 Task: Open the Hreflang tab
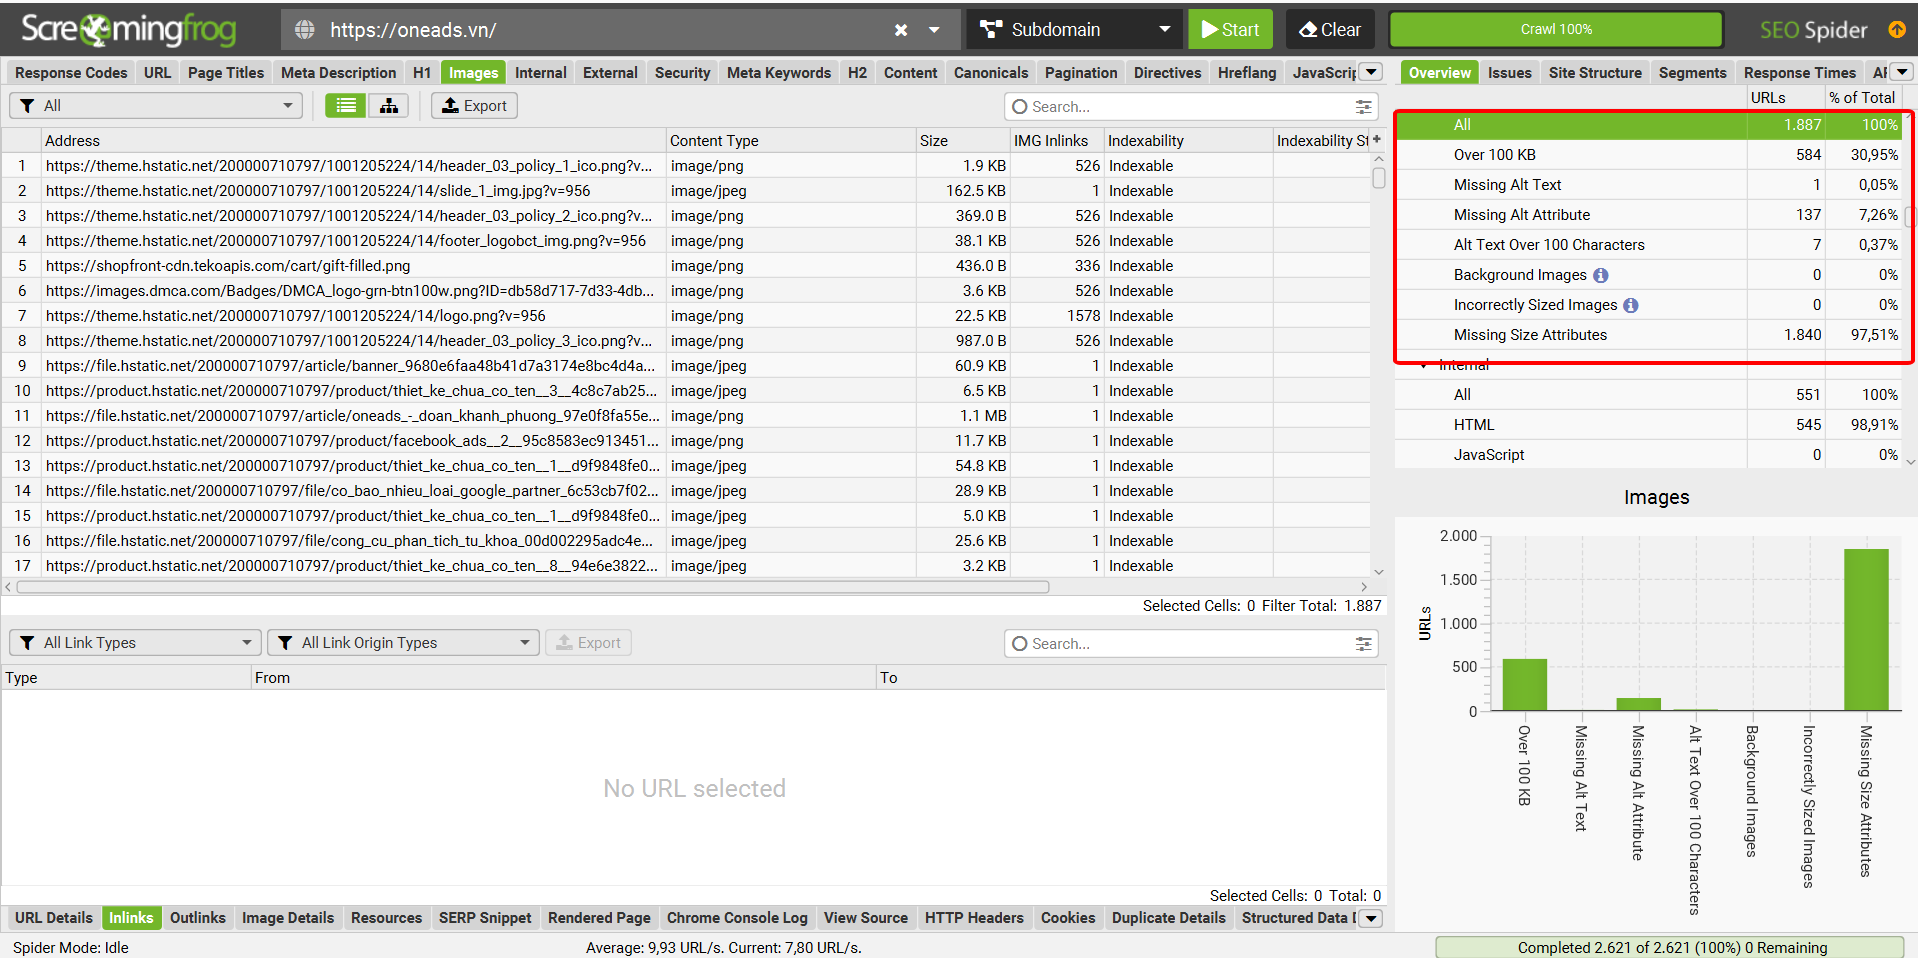pos(1247,73)
